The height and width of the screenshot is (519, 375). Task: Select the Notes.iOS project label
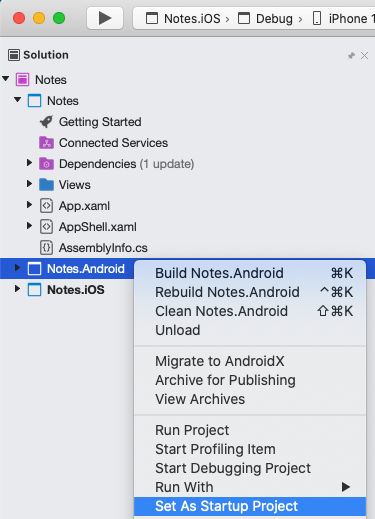76,289
